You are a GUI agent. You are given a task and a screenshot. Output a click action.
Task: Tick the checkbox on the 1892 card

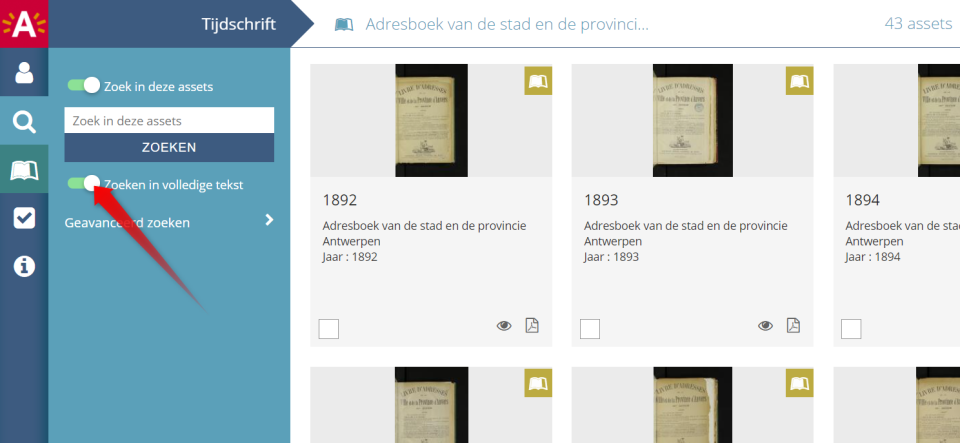(329, 329)
